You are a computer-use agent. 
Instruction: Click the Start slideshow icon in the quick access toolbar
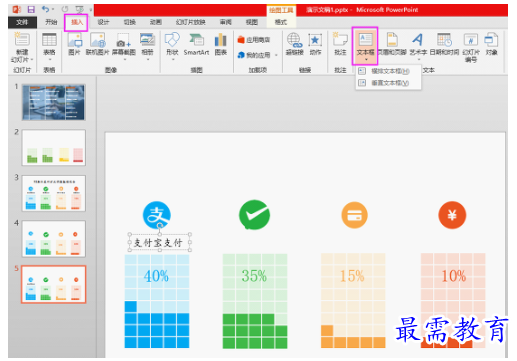(x=79, y=9)
